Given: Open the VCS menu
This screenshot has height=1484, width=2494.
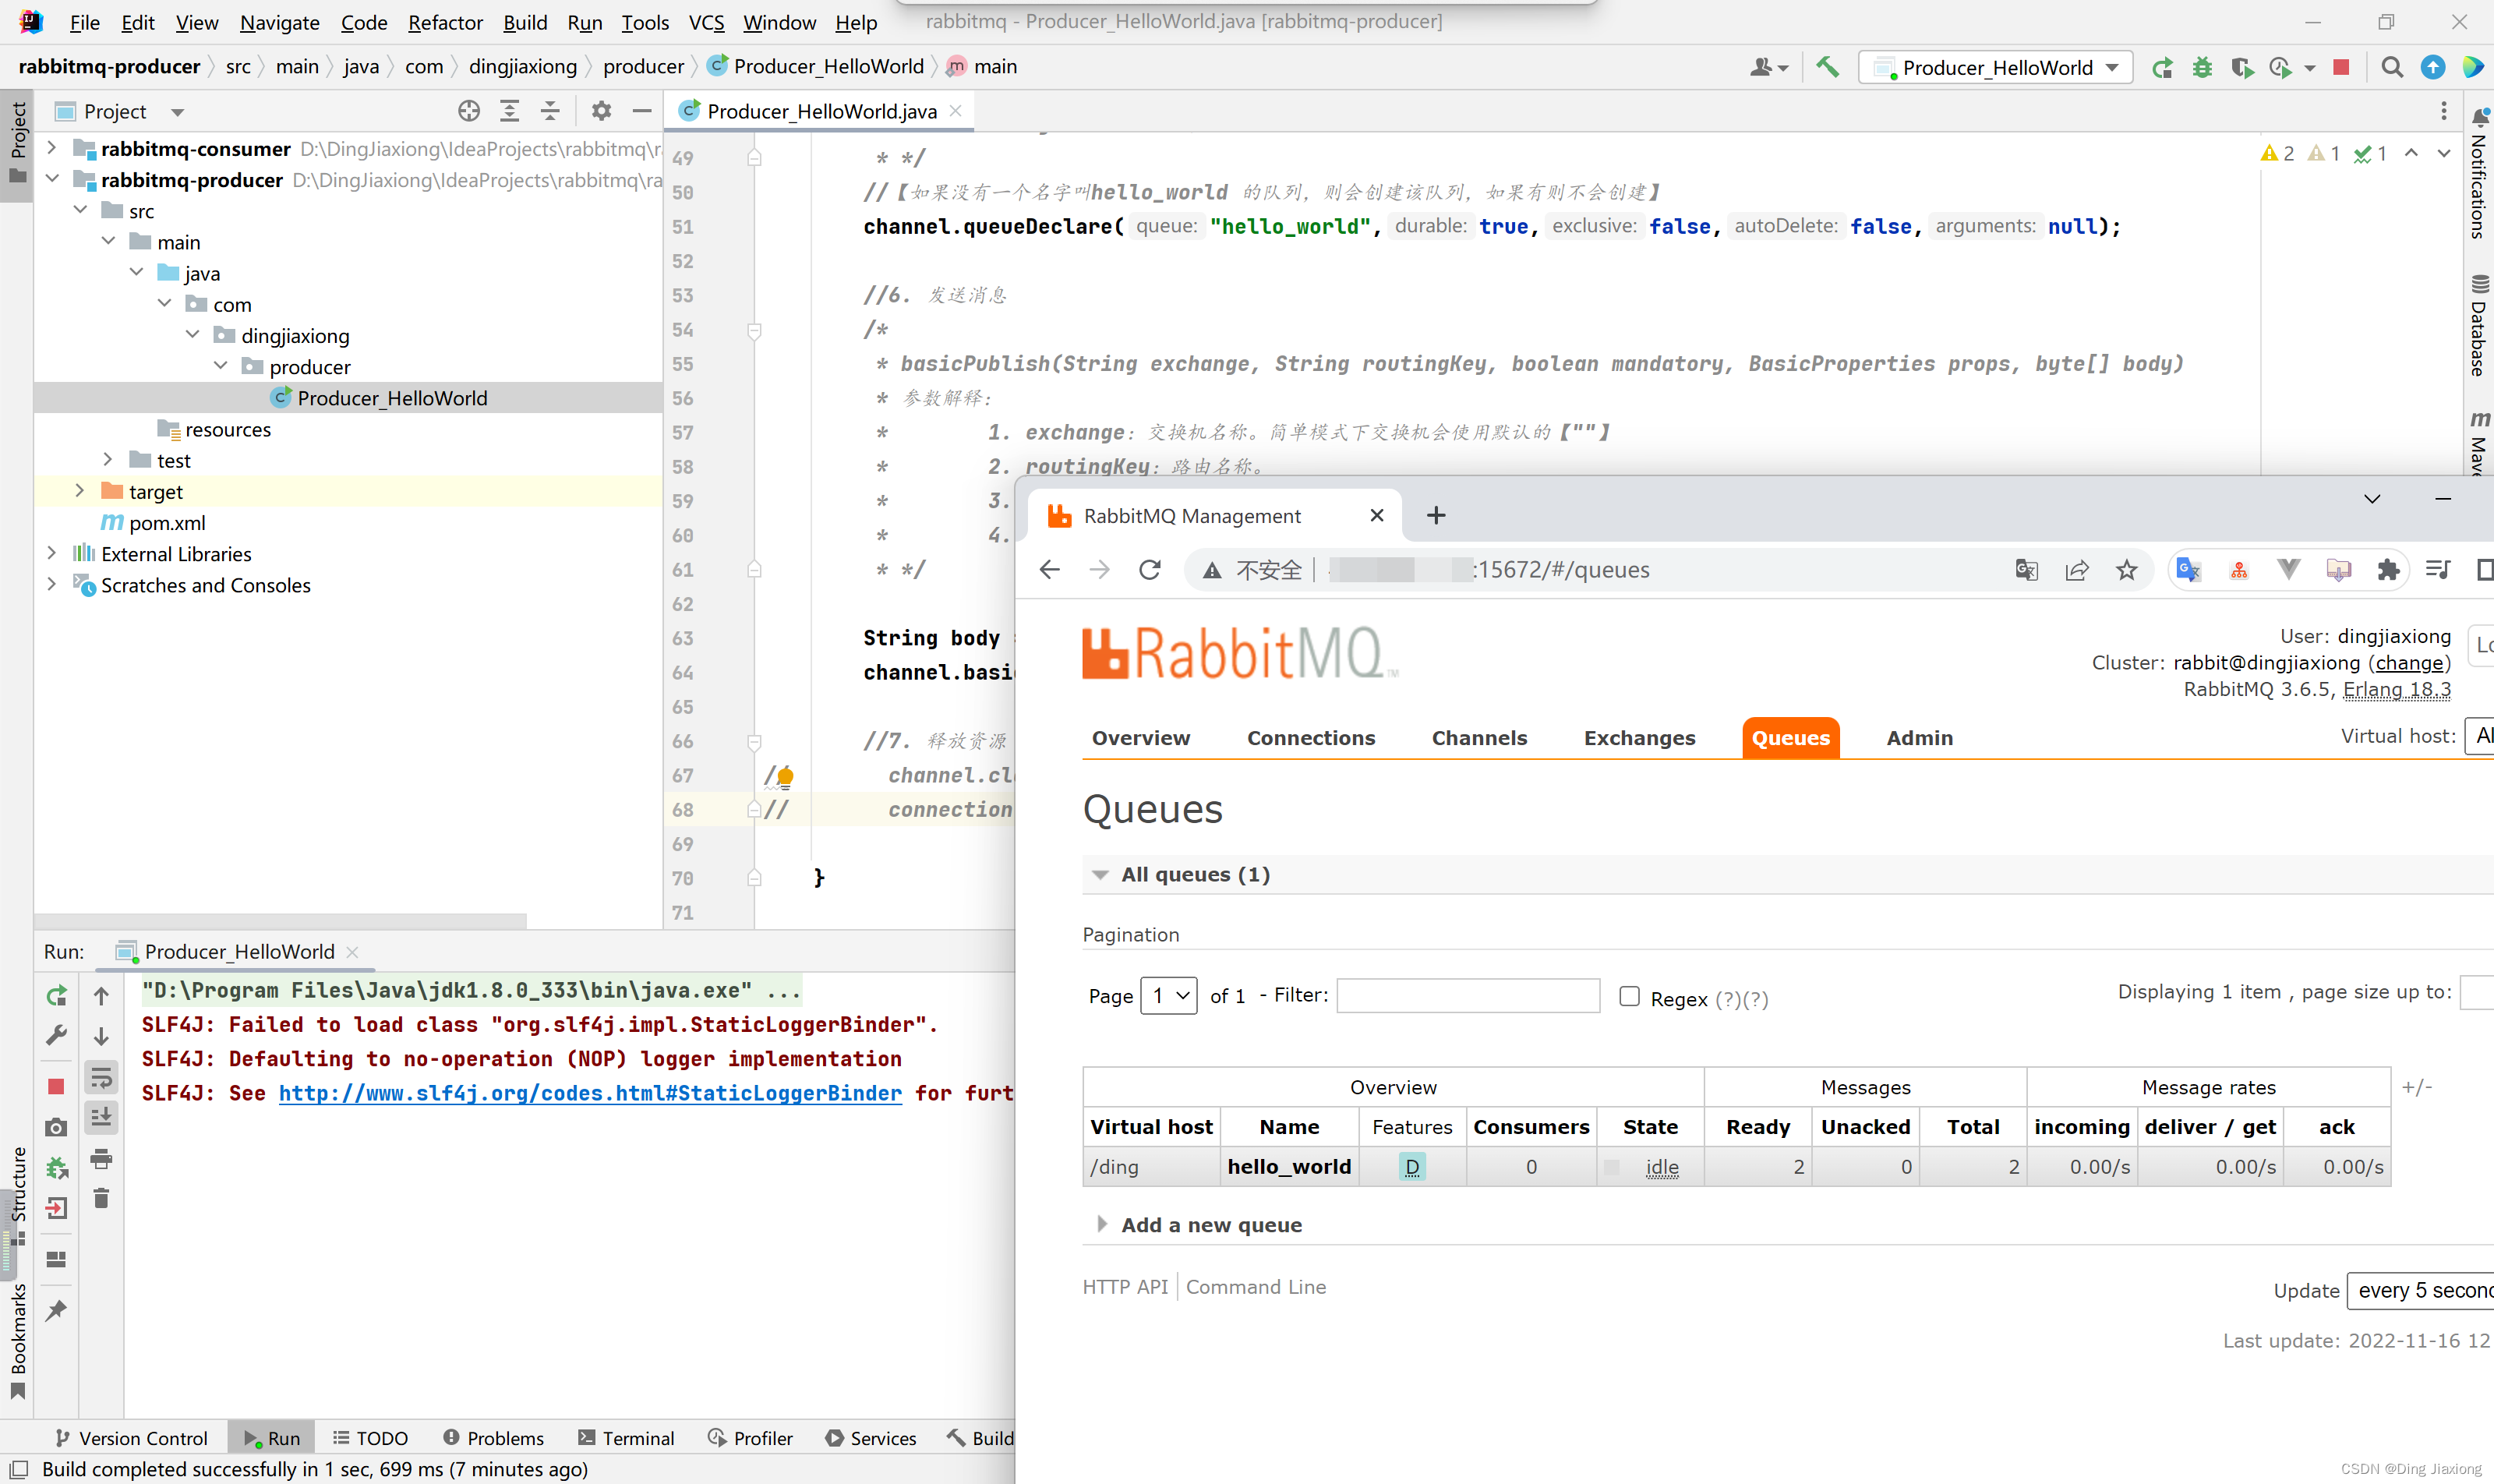Looking at the screenshot, I should 706,22.
